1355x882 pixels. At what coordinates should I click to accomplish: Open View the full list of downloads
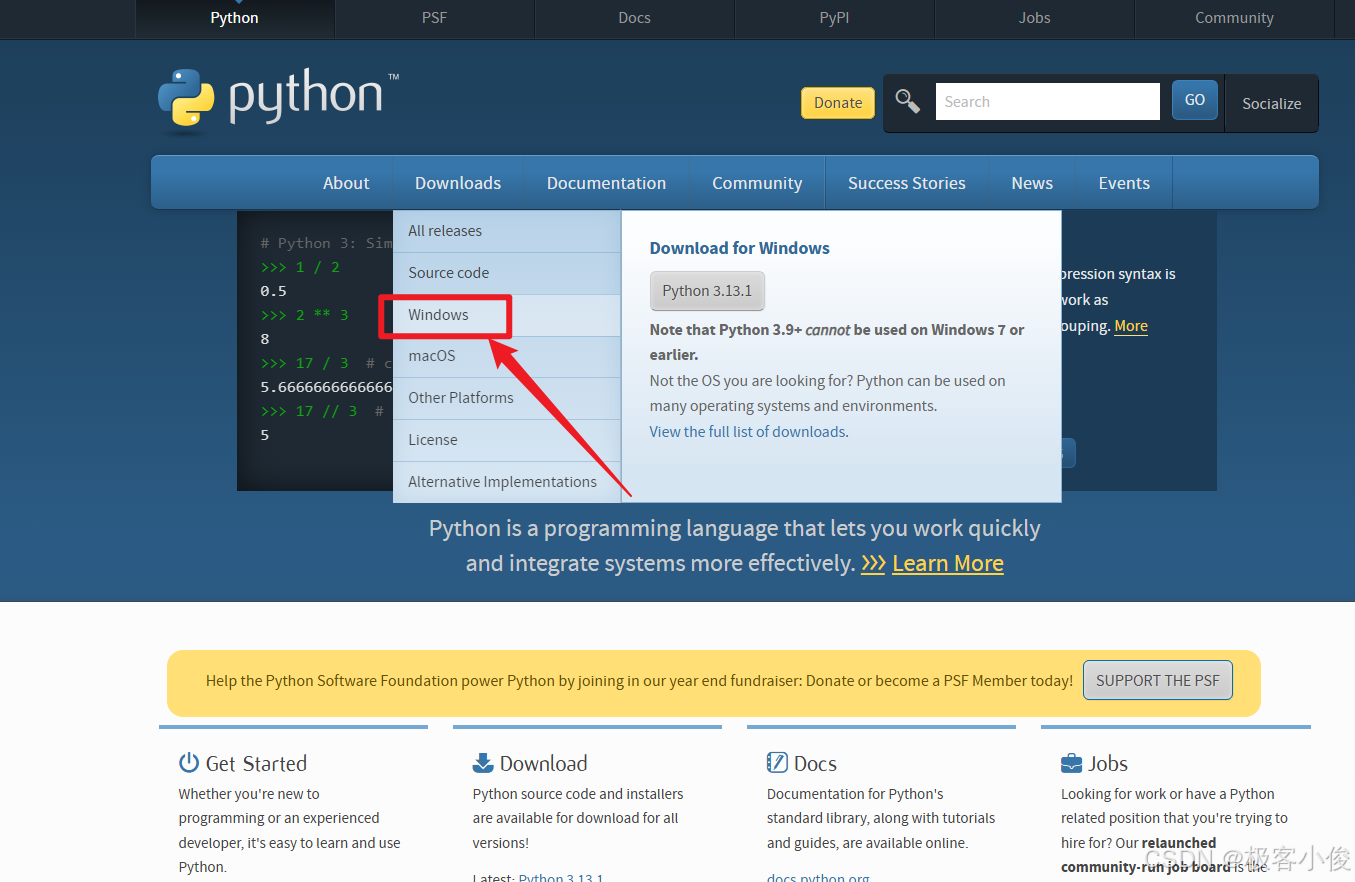[747, 432]
